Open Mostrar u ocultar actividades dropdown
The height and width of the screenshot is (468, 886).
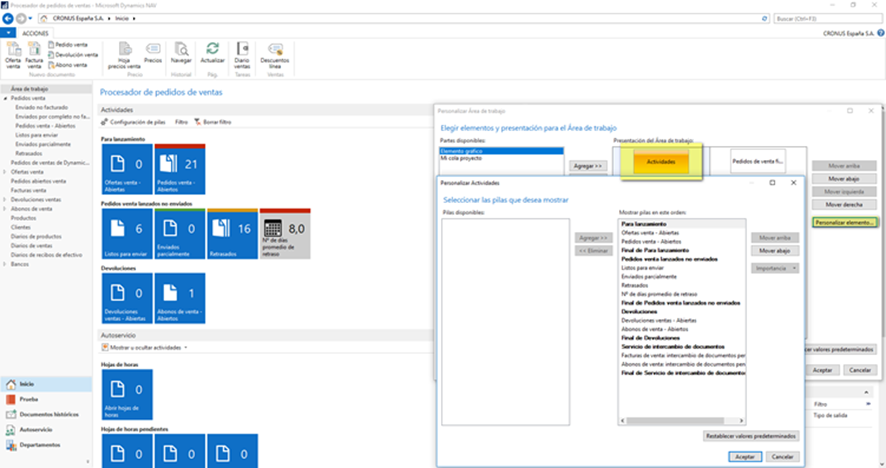tap(144, 348)
